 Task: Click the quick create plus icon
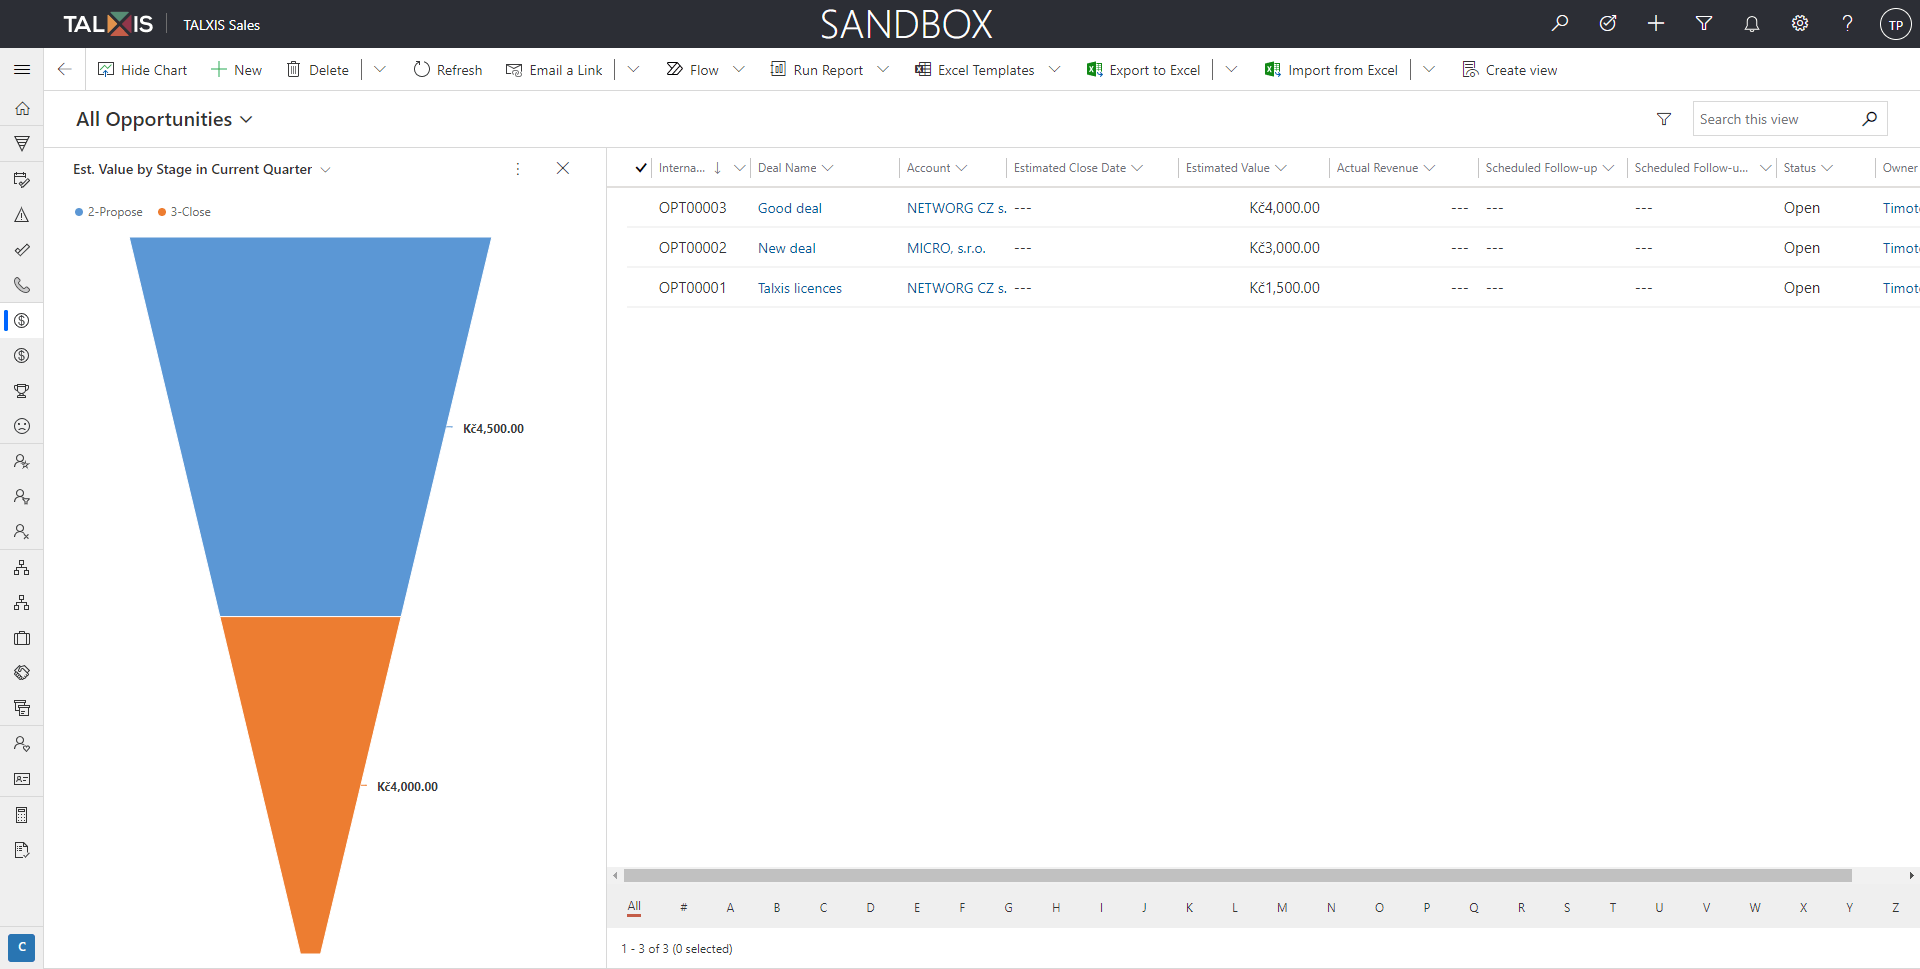[1655, 24]
